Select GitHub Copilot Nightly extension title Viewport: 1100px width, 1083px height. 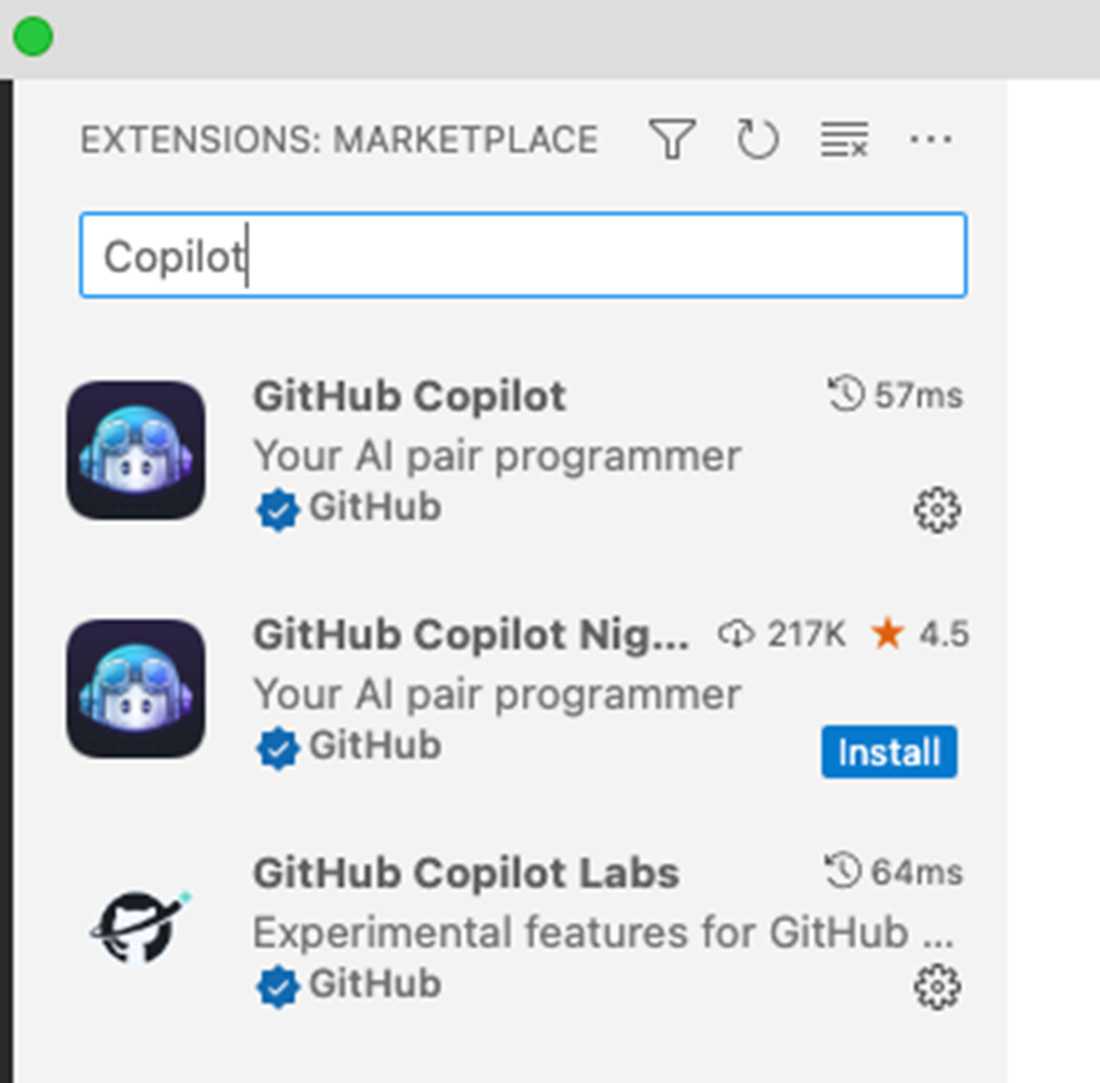[471, 635]
